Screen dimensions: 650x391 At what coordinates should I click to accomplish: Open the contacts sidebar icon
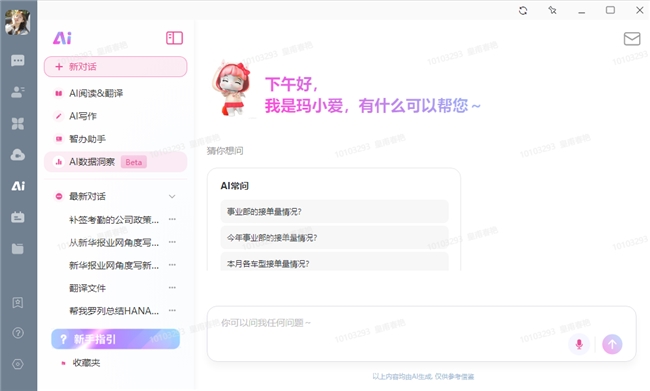pyautogui.click(x=17, y=92)
